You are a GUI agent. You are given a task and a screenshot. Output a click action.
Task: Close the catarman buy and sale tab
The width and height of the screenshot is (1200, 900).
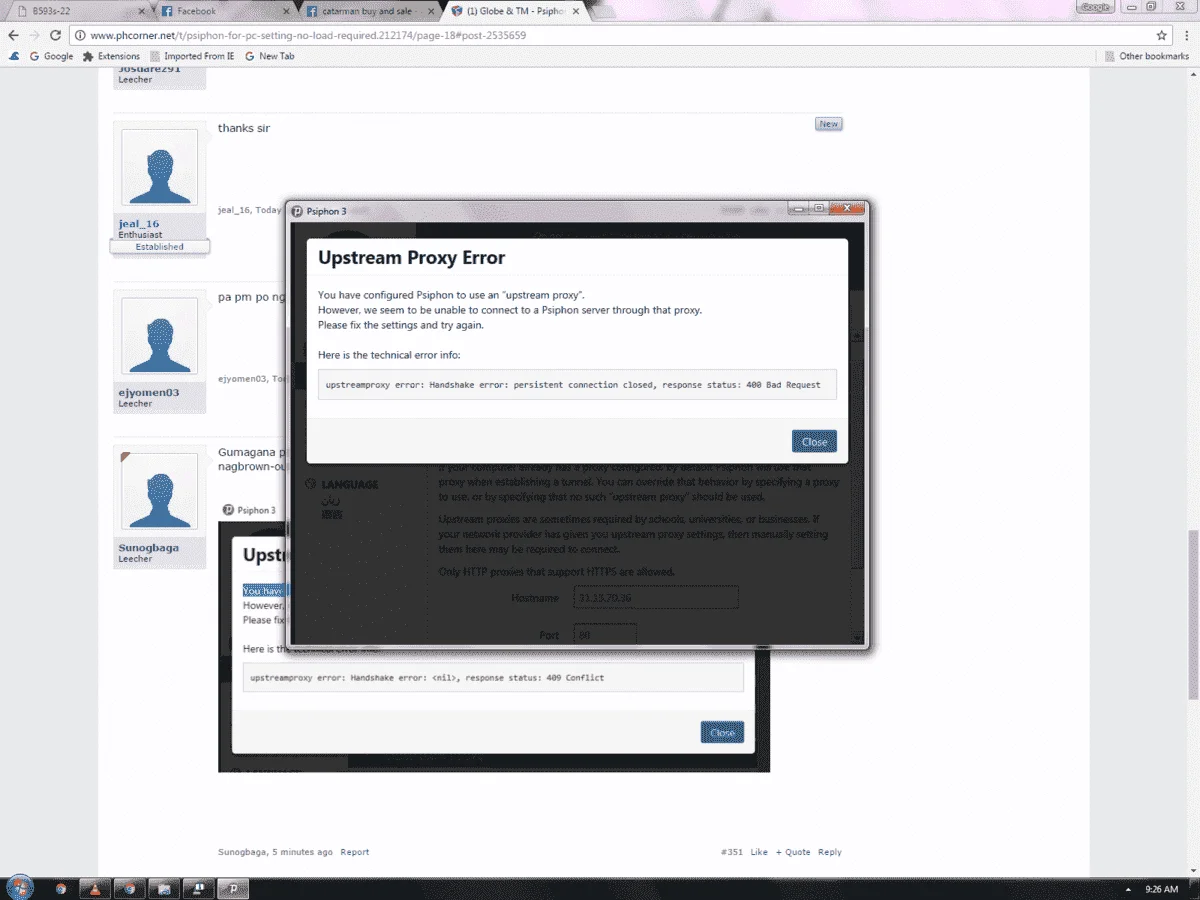431,11
